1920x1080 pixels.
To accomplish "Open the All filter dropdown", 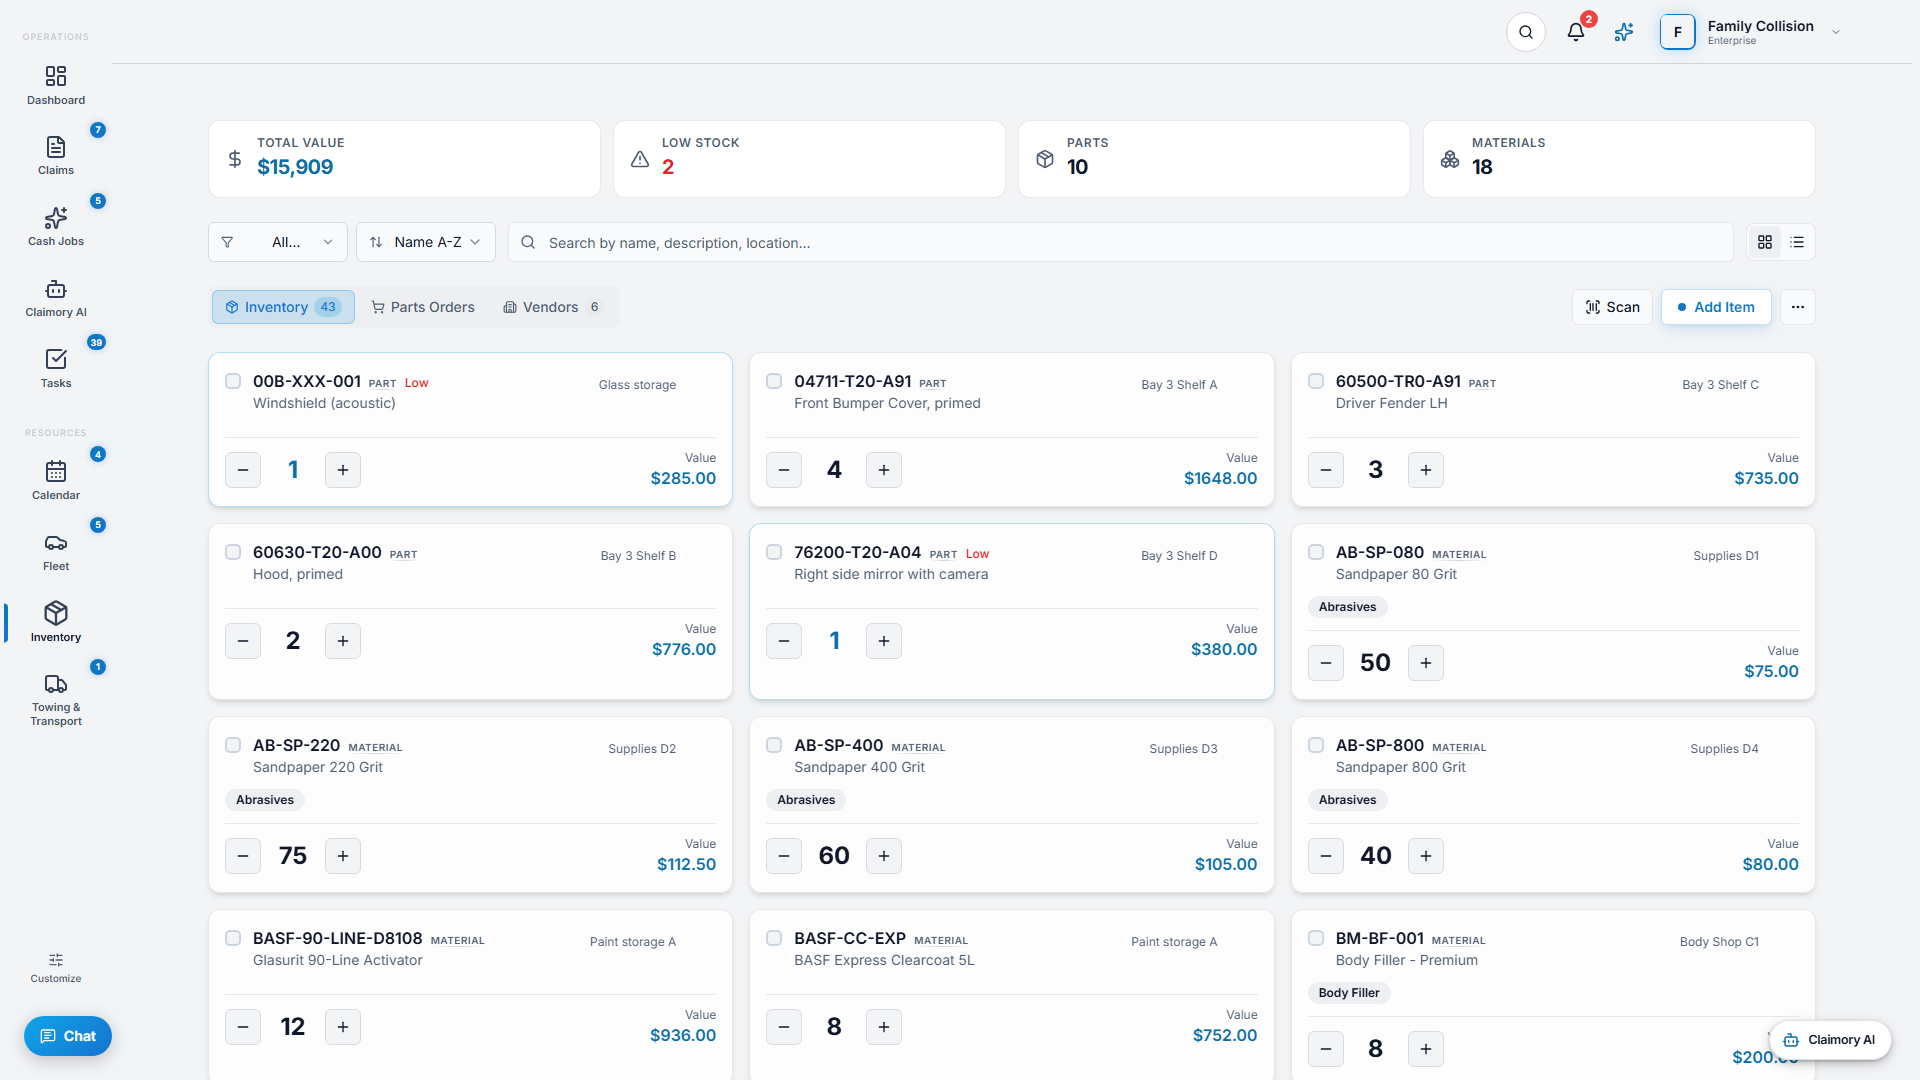I will click(x=278, y=242).
